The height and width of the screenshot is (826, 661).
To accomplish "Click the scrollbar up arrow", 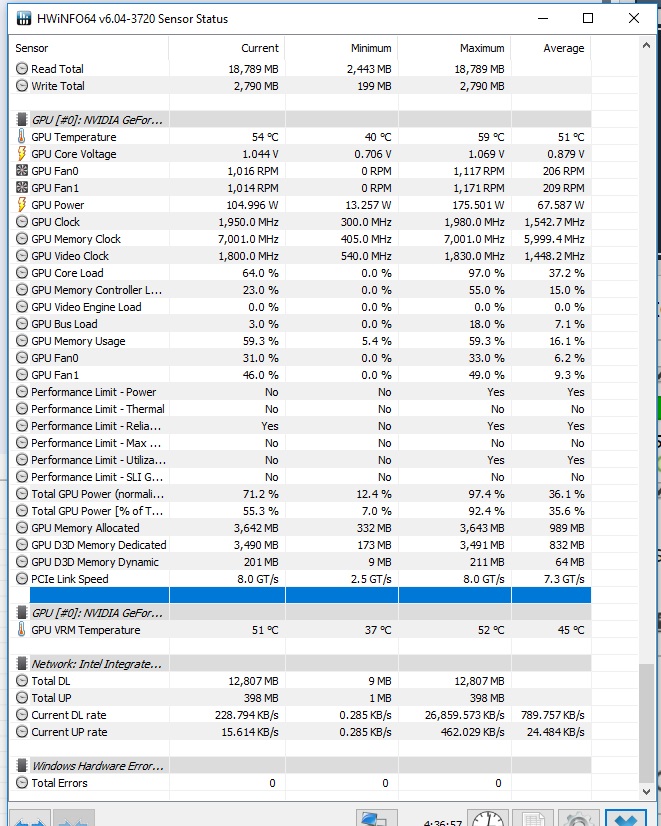I will (x=646, y=46).
